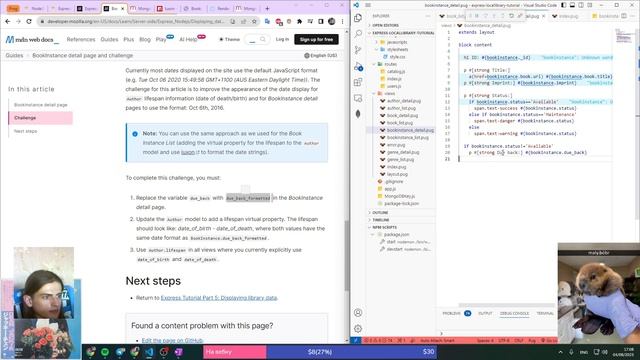Screen dimensions: 640x360
Task: Click the MDN search magnifier icon
Action: click(x=262, y=39)
